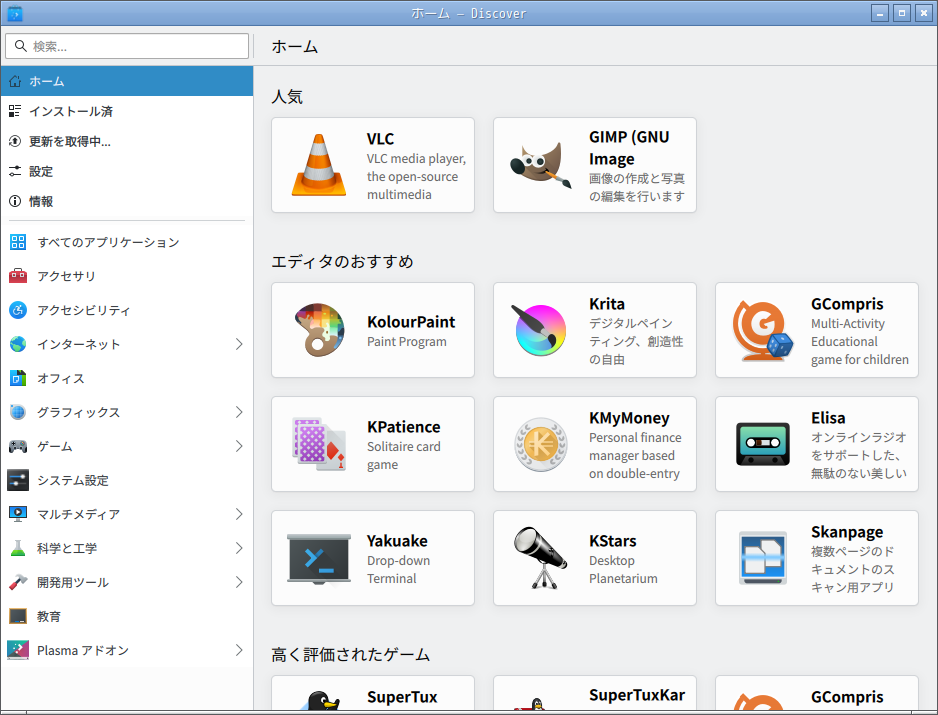Click the VLC traffic cone icon

tap(319, 165)
